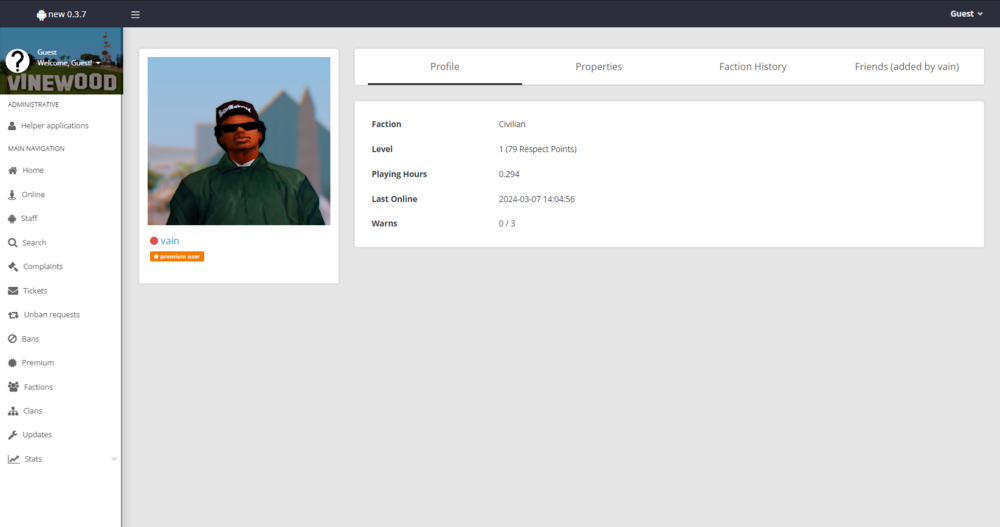Image resolution: width=1000 pixels, height=527 pixels.
Task: Click the player skin profile image
Action: [239, 141]
